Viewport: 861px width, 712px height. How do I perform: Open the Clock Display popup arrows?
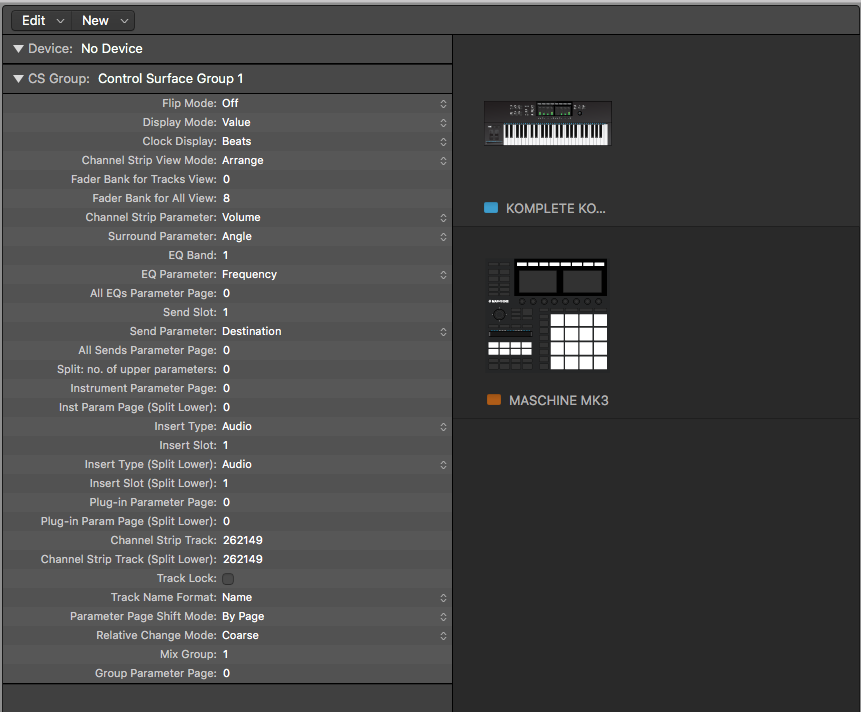point(443,142)
